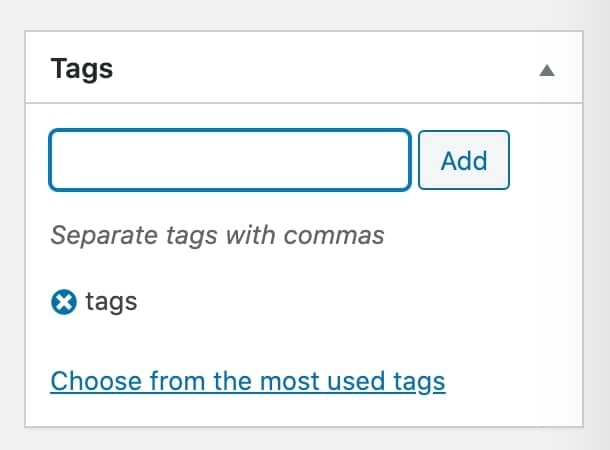The image size is (610, 450).
Task: Click the Separate tags with commas hint
Action: [x=217, y=236]
